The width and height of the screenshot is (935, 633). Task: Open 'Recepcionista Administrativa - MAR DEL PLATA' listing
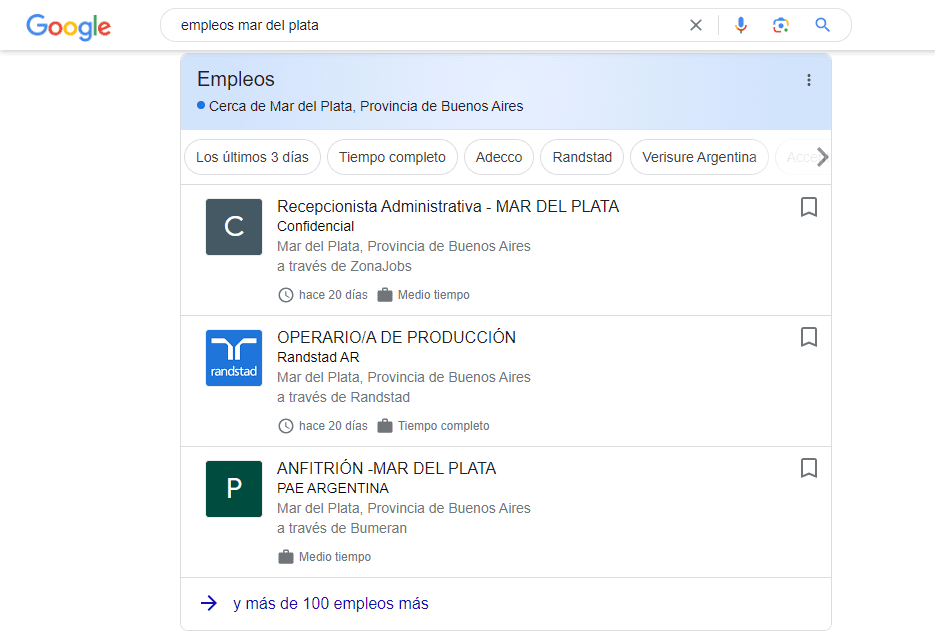448,207
